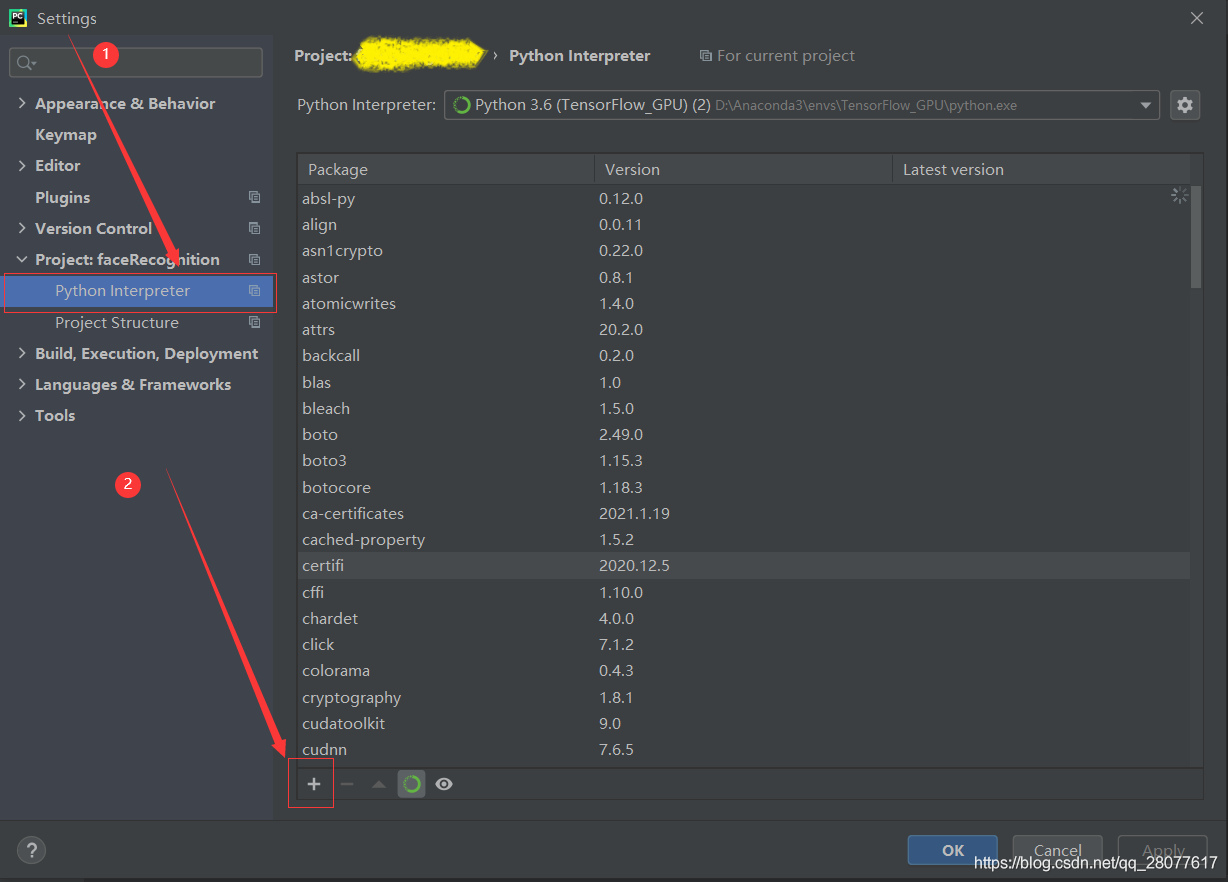
Task: Select the cffi package row
Action: click(x=743, y=592)
